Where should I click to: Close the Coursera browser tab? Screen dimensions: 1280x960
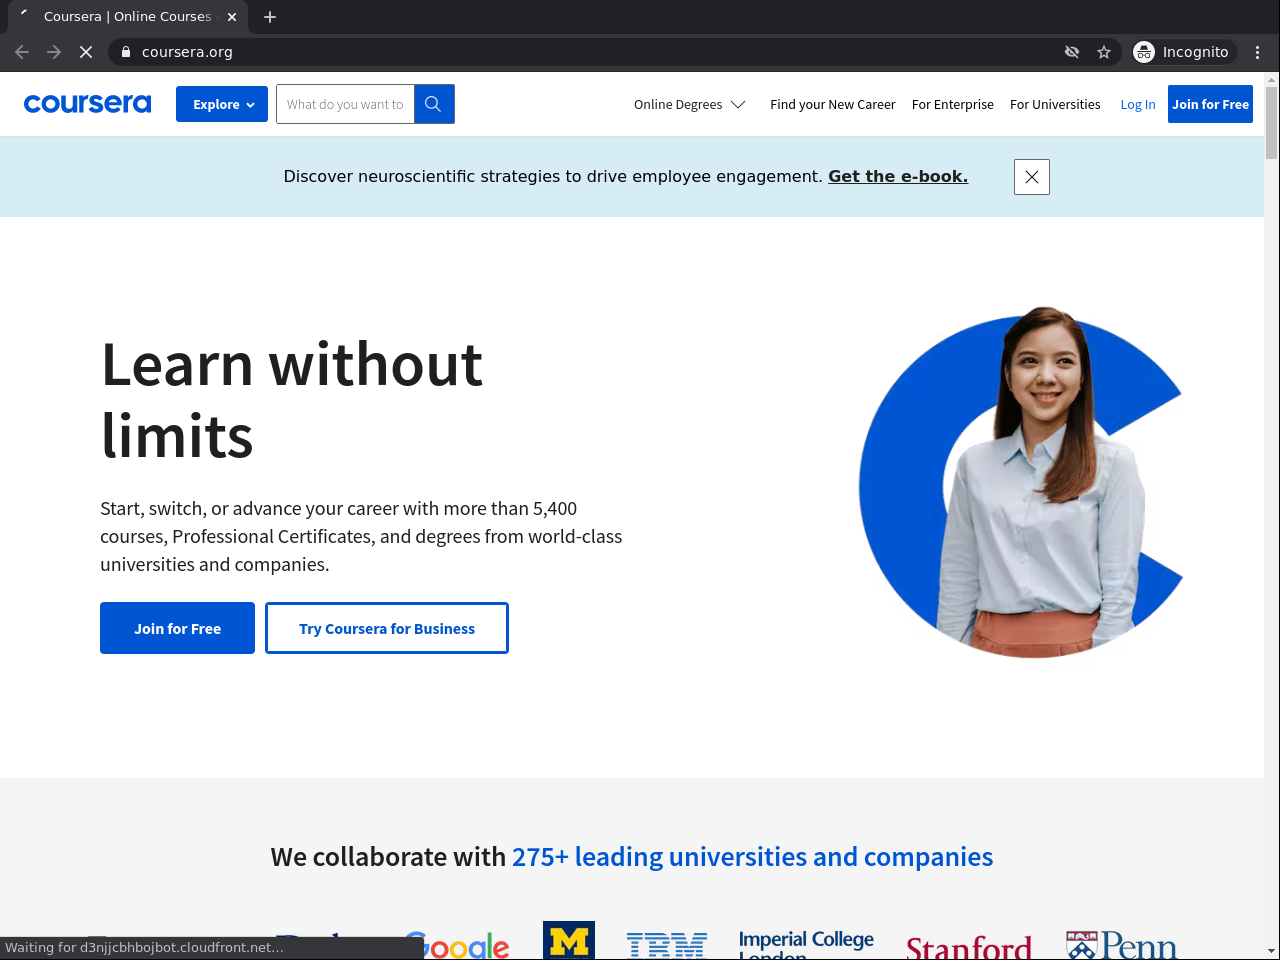pyautogui.click(x=232, y=17)
